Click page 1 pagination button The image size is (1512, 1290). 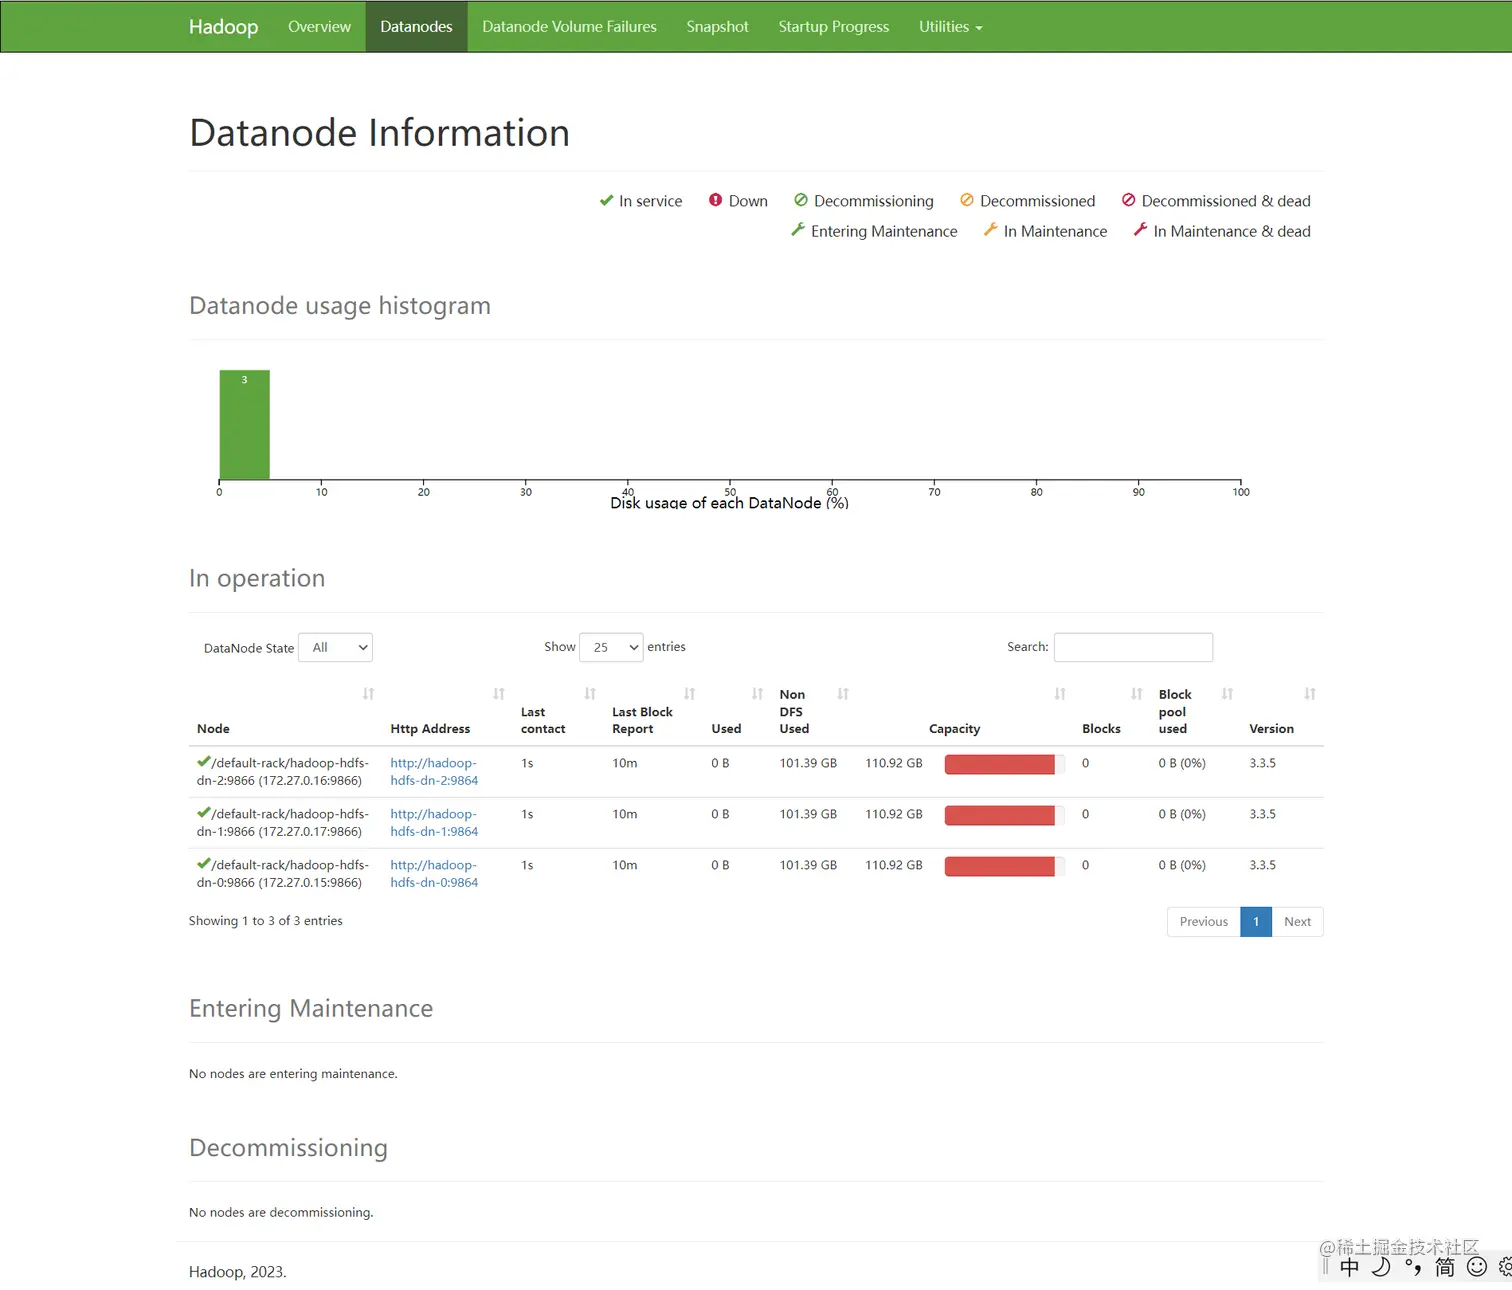[1256, 922]
